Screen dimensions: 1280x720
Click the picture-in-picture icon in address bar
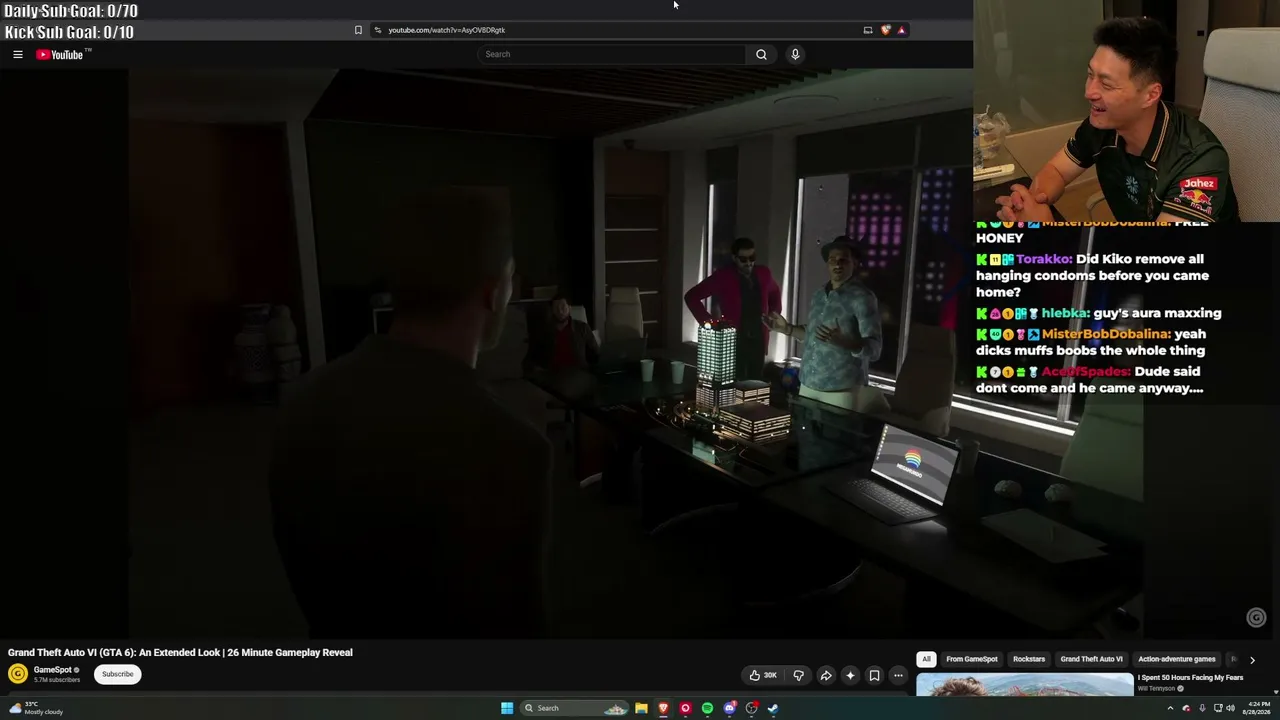[868, 30]
